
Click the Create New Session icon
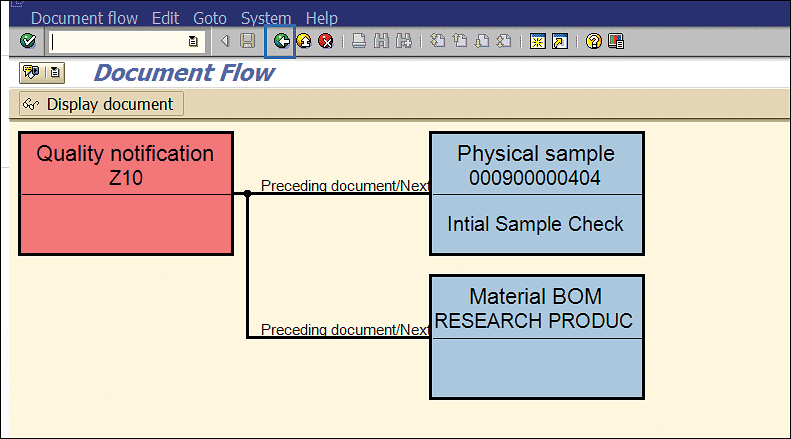coord(537,41)
